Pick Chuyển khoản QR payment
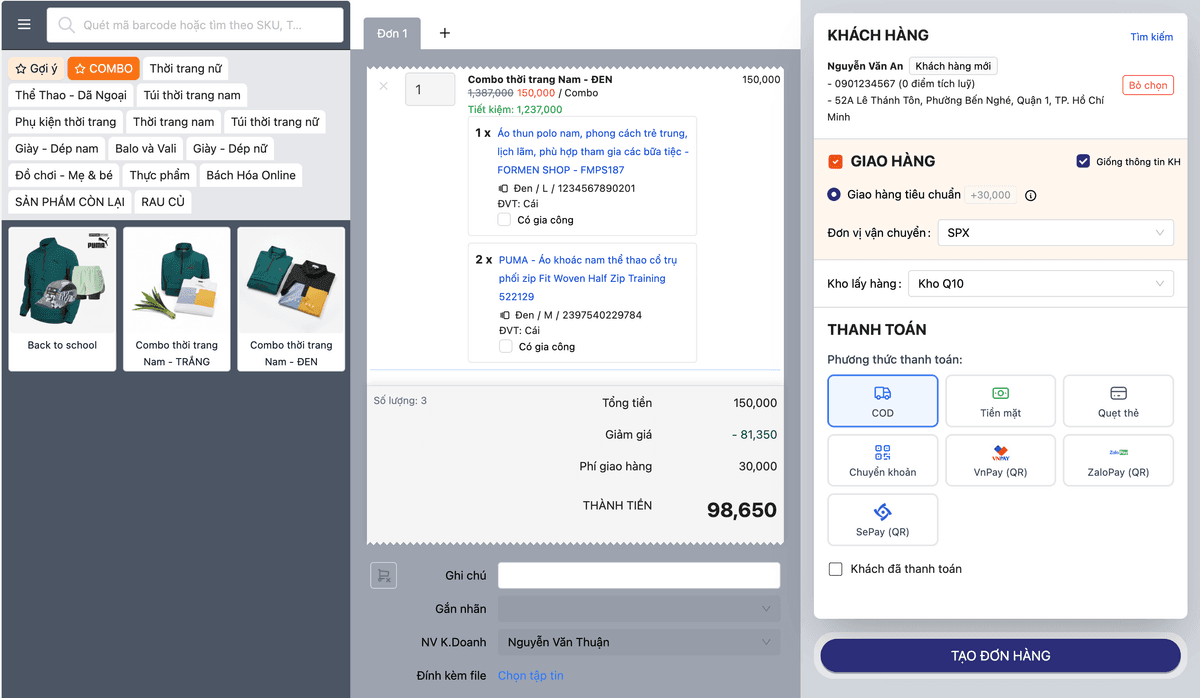Viewport: 1200px width, 698px height. 882,461
